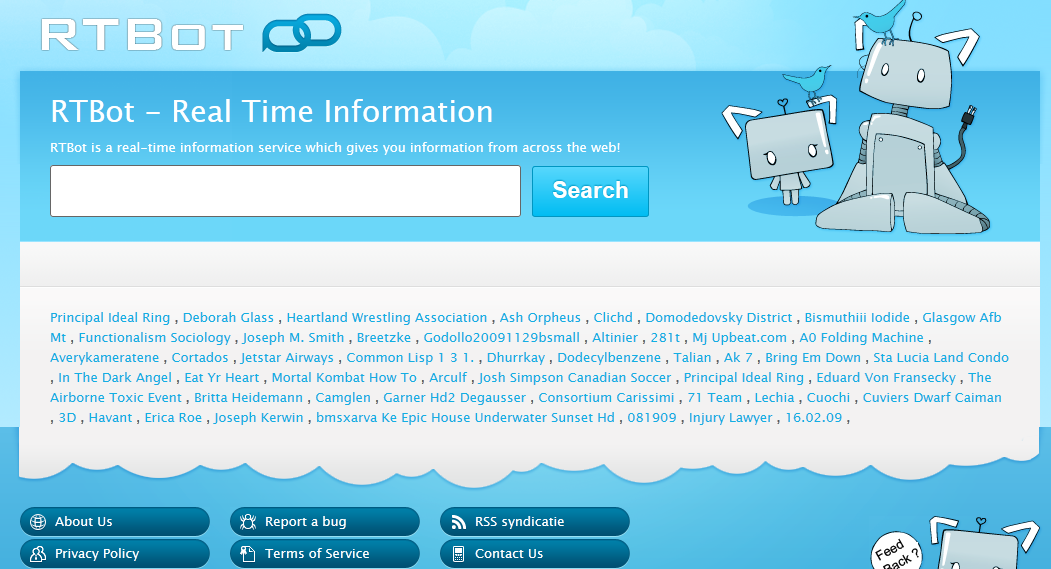The width and height of the screenshot is (1051, 569).
Task: Follow the Erica Roe link
Action: tap(173, 418)
